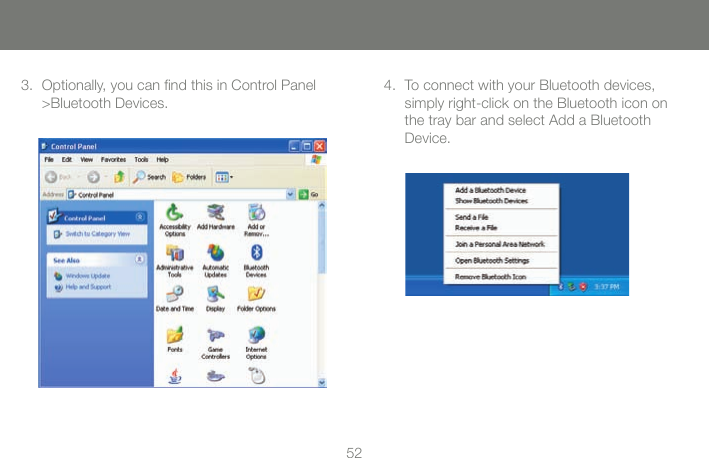
Task: Open Add or Remove Programs icon
Action: (256, 220)
